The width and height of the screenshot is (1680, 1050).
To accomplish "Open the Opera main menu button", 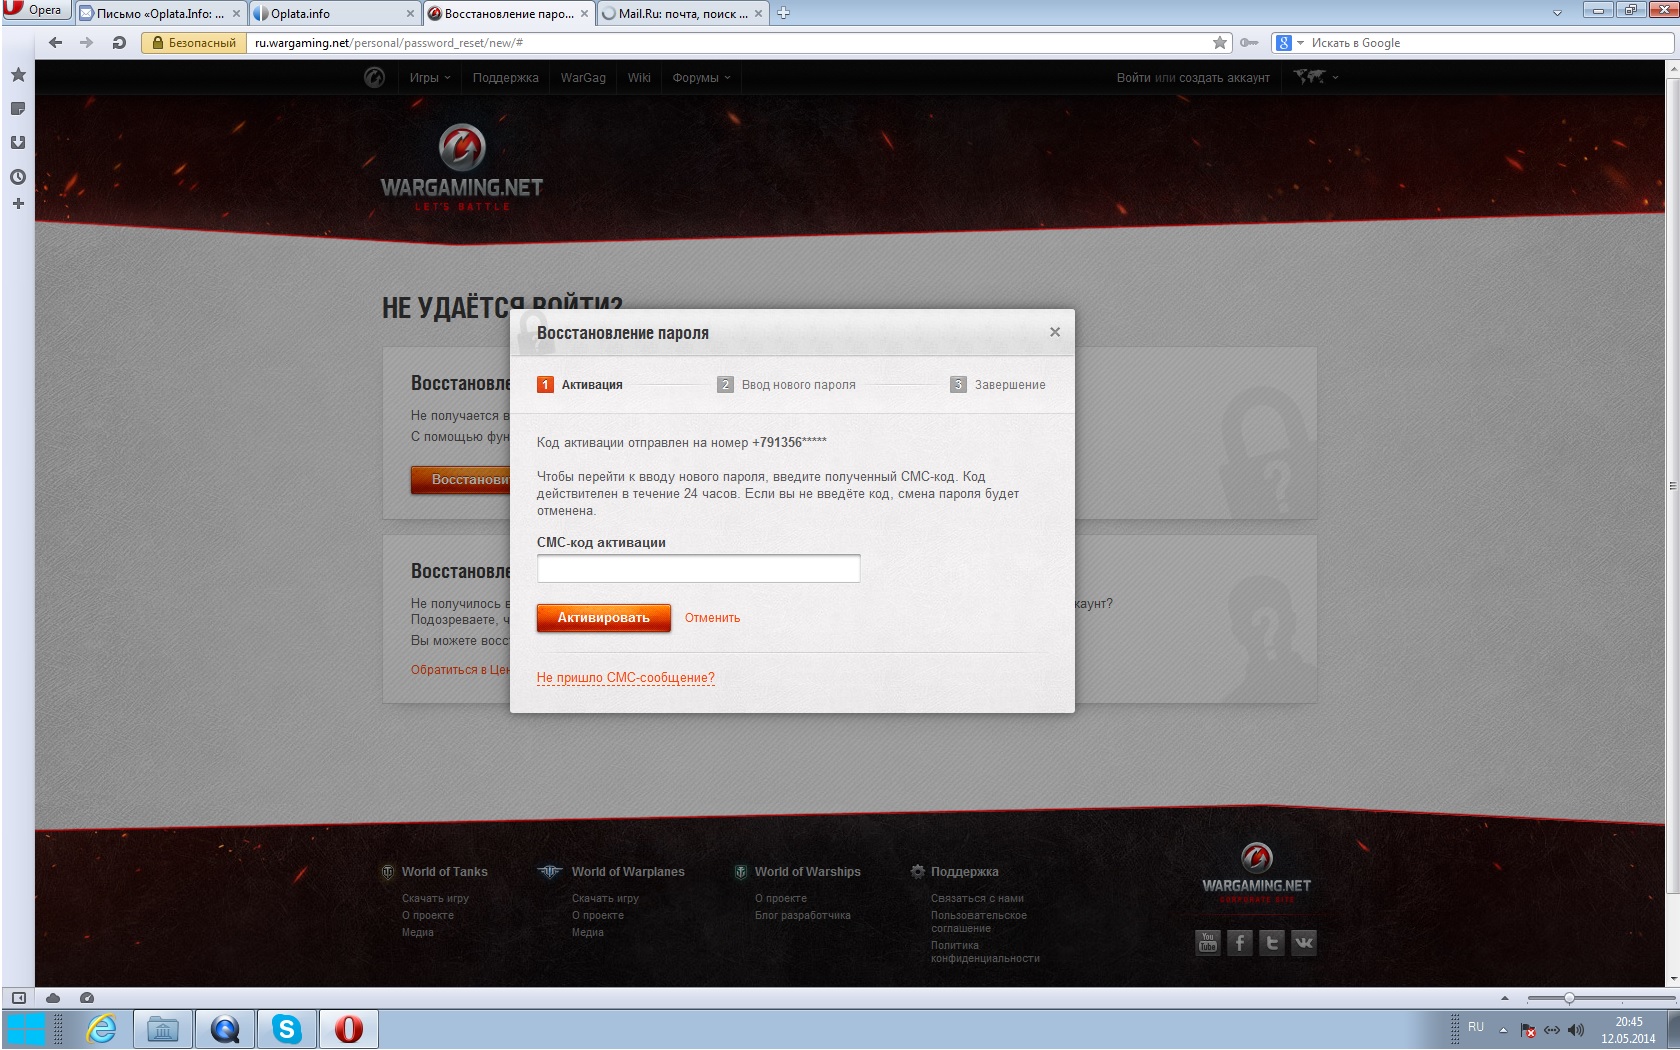I will (36, 10).
